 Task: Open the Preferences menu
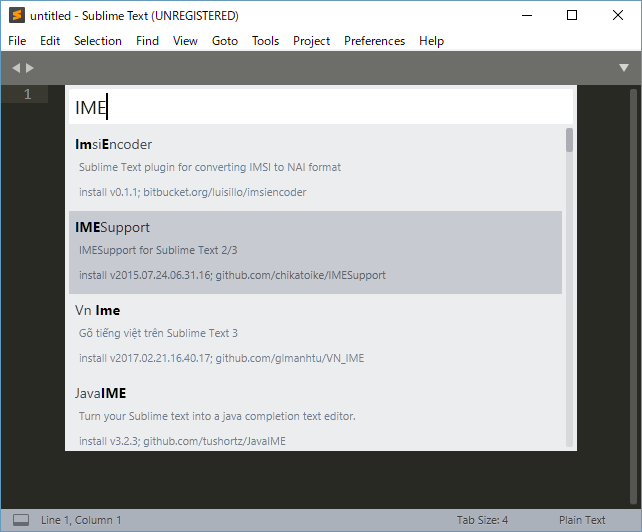click(374, 41)
